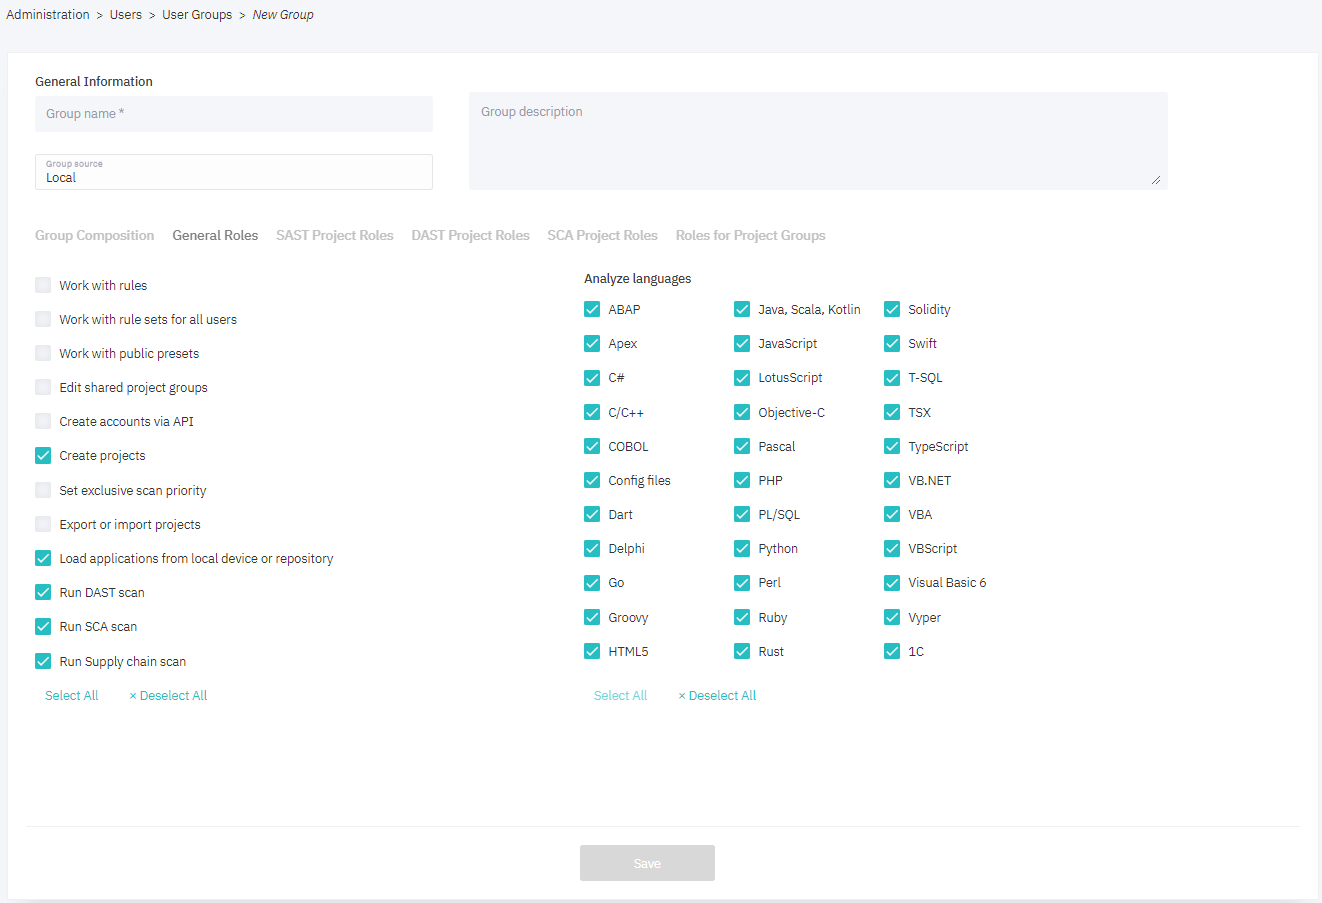Uncheck the PL/SQL language
Screen dimensions: 1322x903
[x=742, y=514]
